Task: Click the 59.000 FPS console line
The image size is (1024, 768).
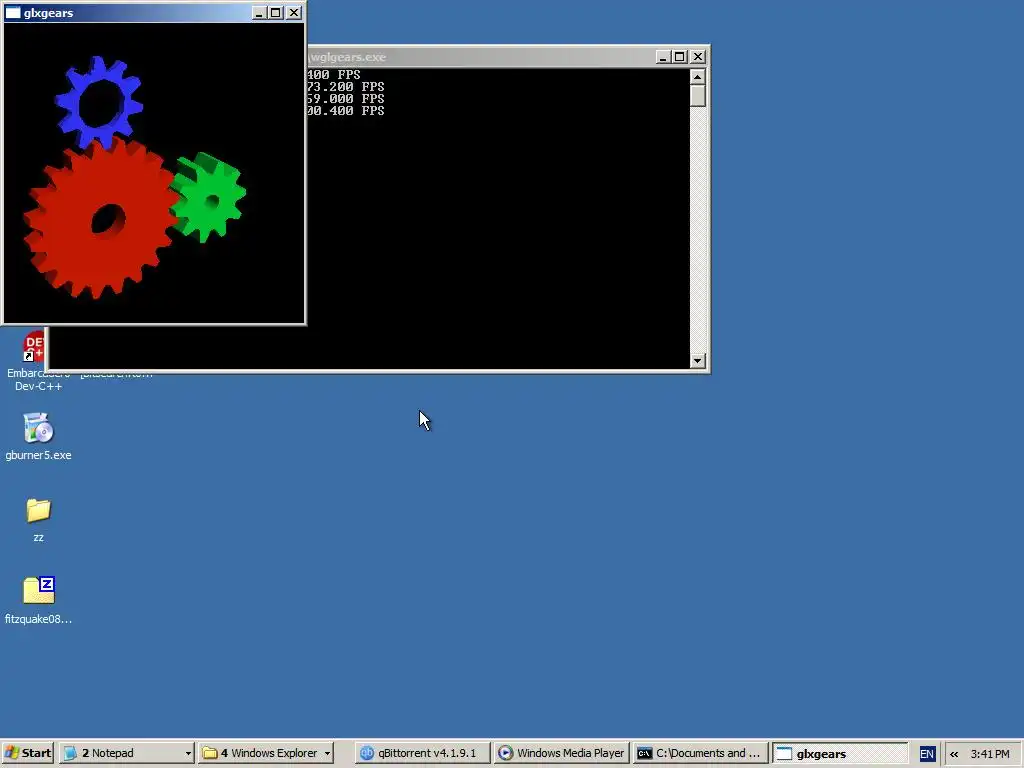Action: pos(345,99)
